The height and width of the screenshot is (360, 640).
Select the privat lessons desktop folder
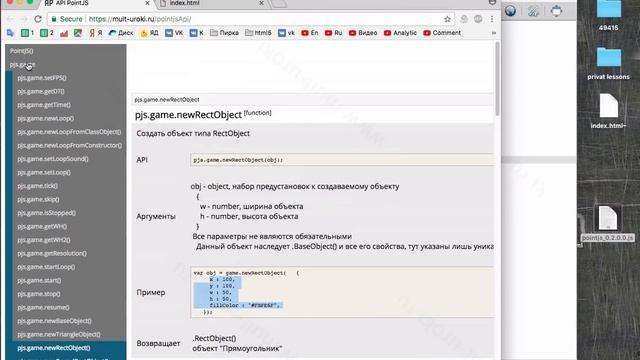coord(609,64)
